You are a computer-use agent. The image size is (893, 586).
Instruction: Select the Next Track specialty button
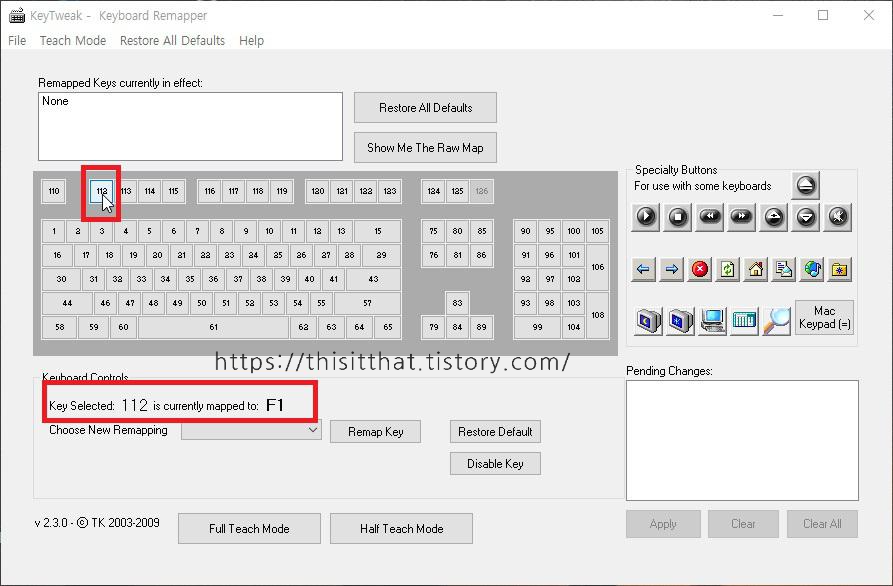click(742, 217)
